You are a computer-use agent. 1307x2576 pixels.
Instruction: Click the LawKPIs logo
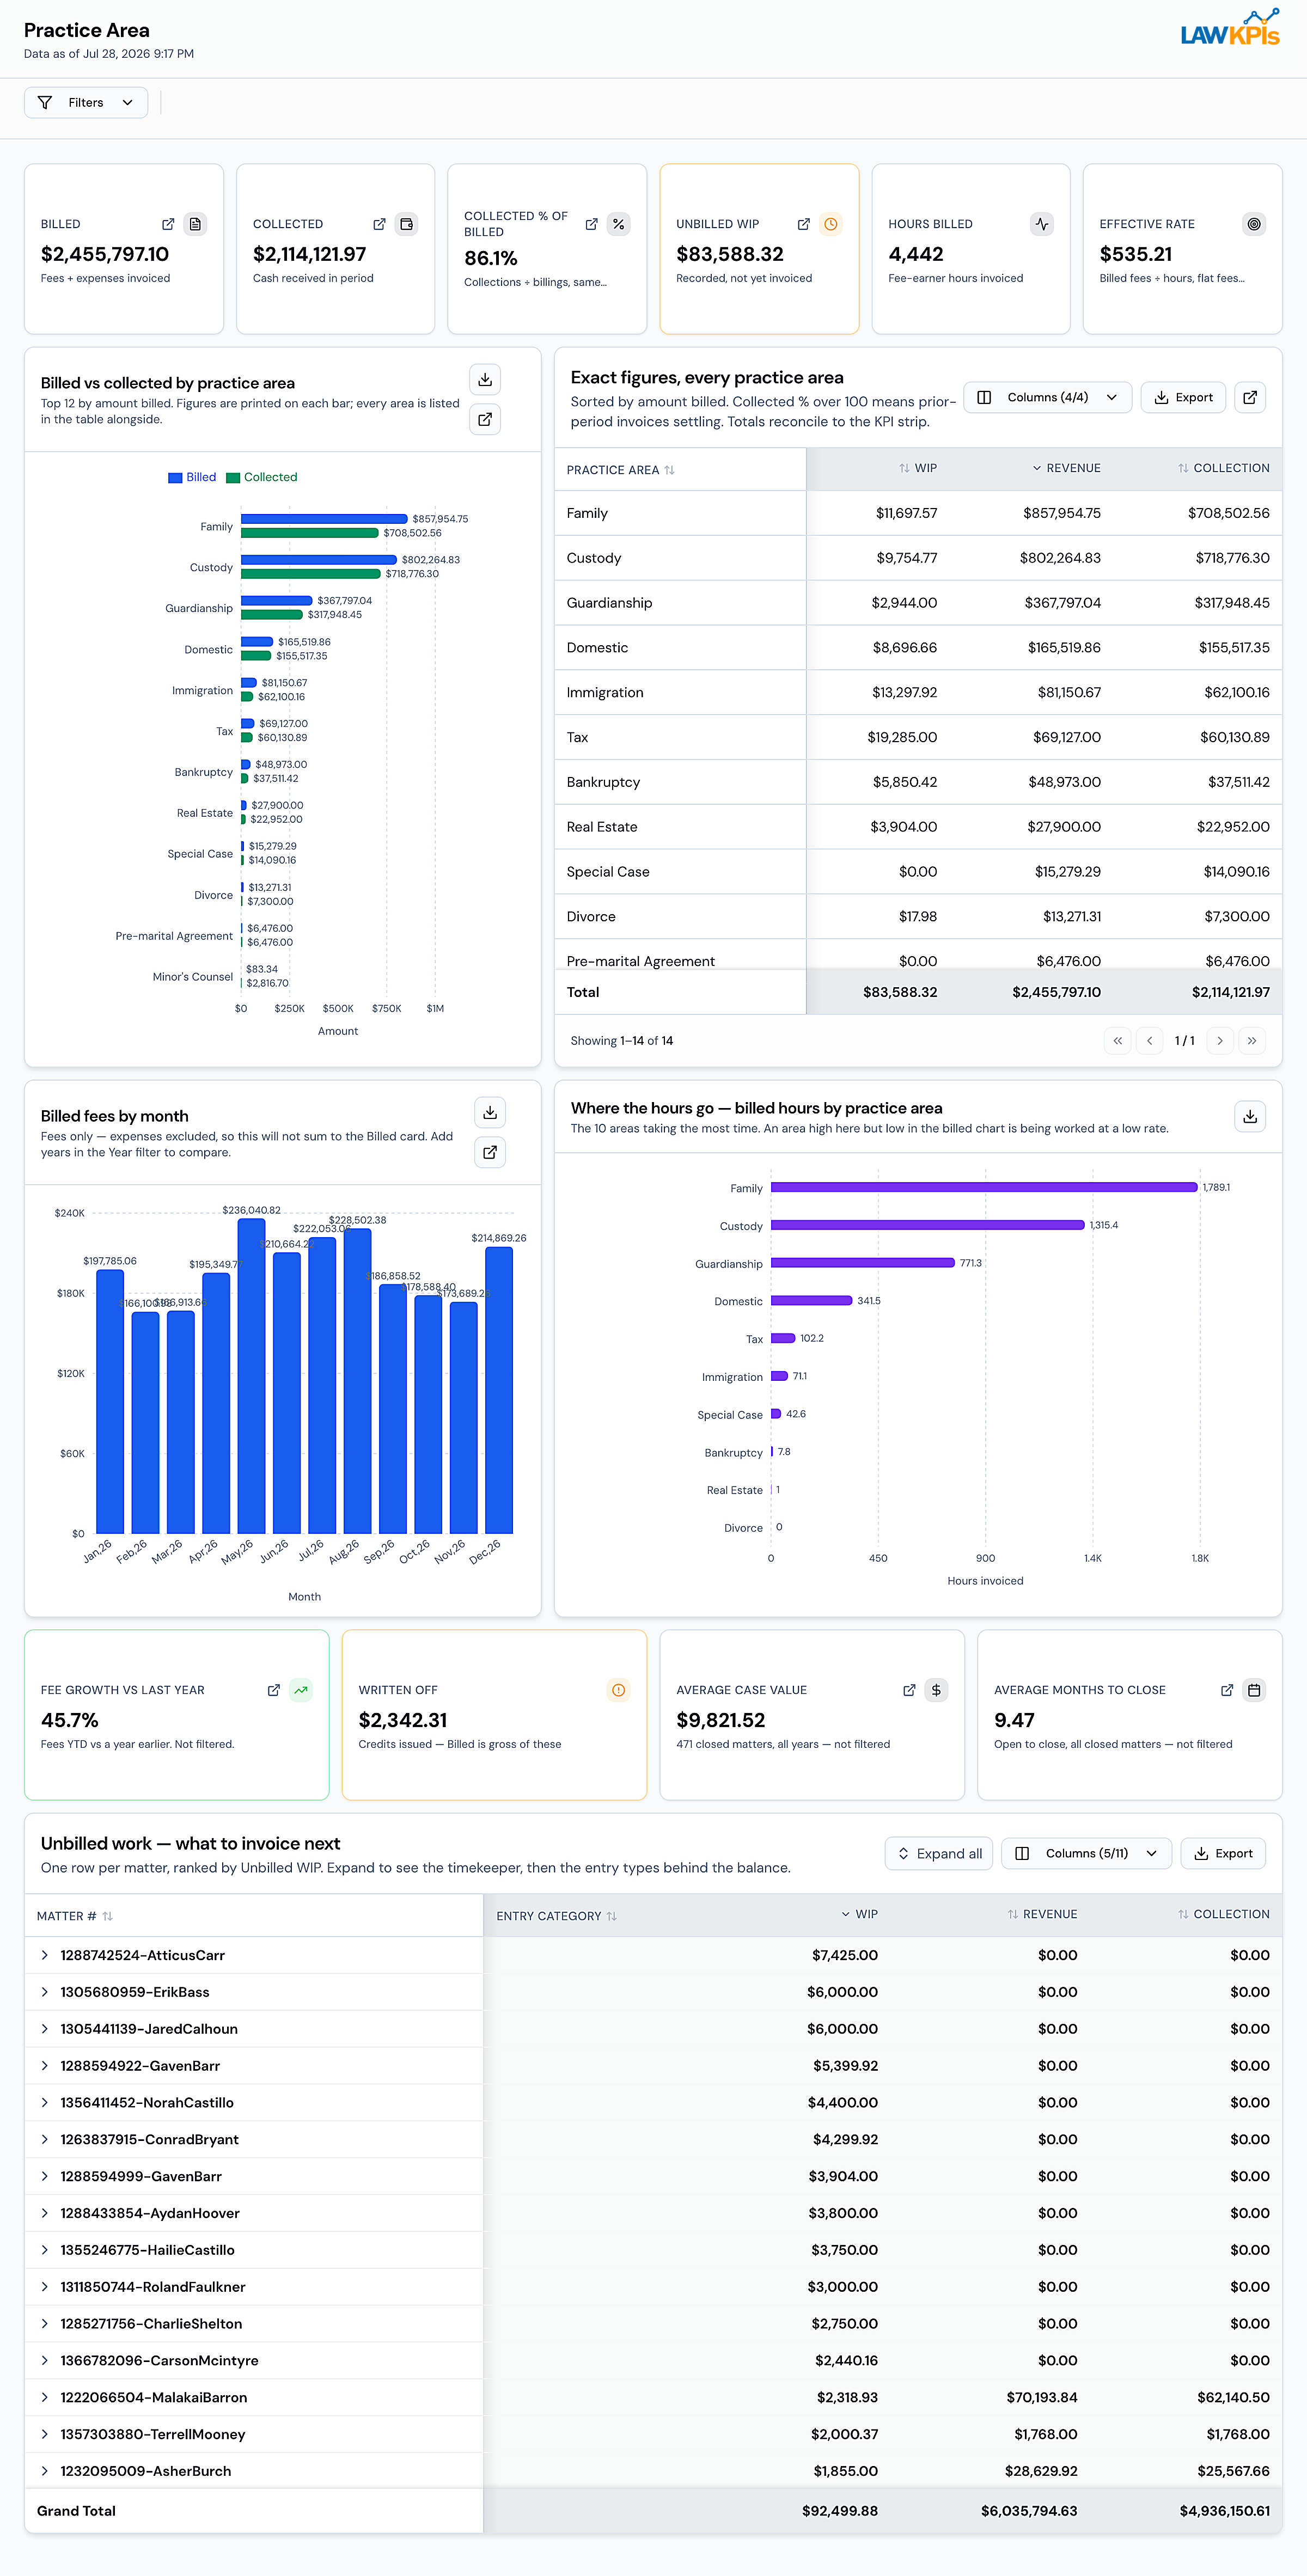click(x=1230, y=28)
